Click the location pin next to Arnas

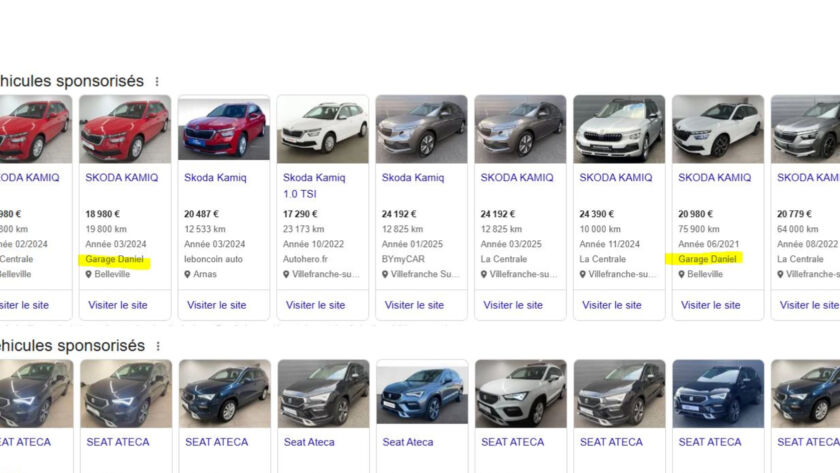click(188, 274)
